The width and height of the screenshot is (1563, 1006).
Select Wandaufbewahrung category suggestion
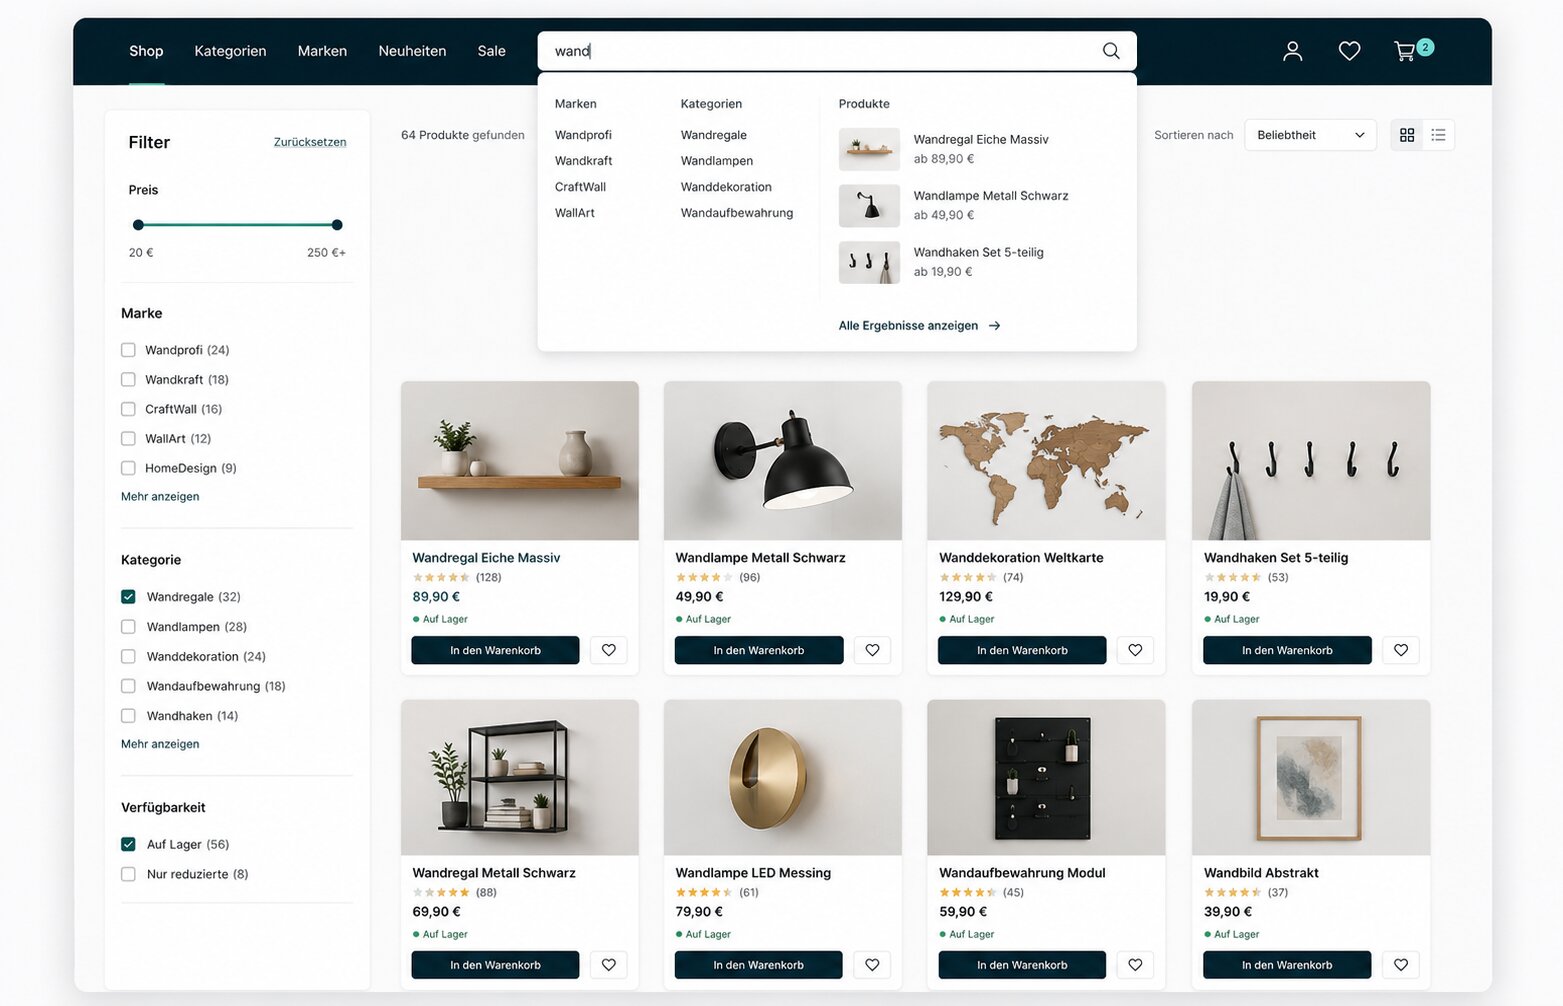737,213
